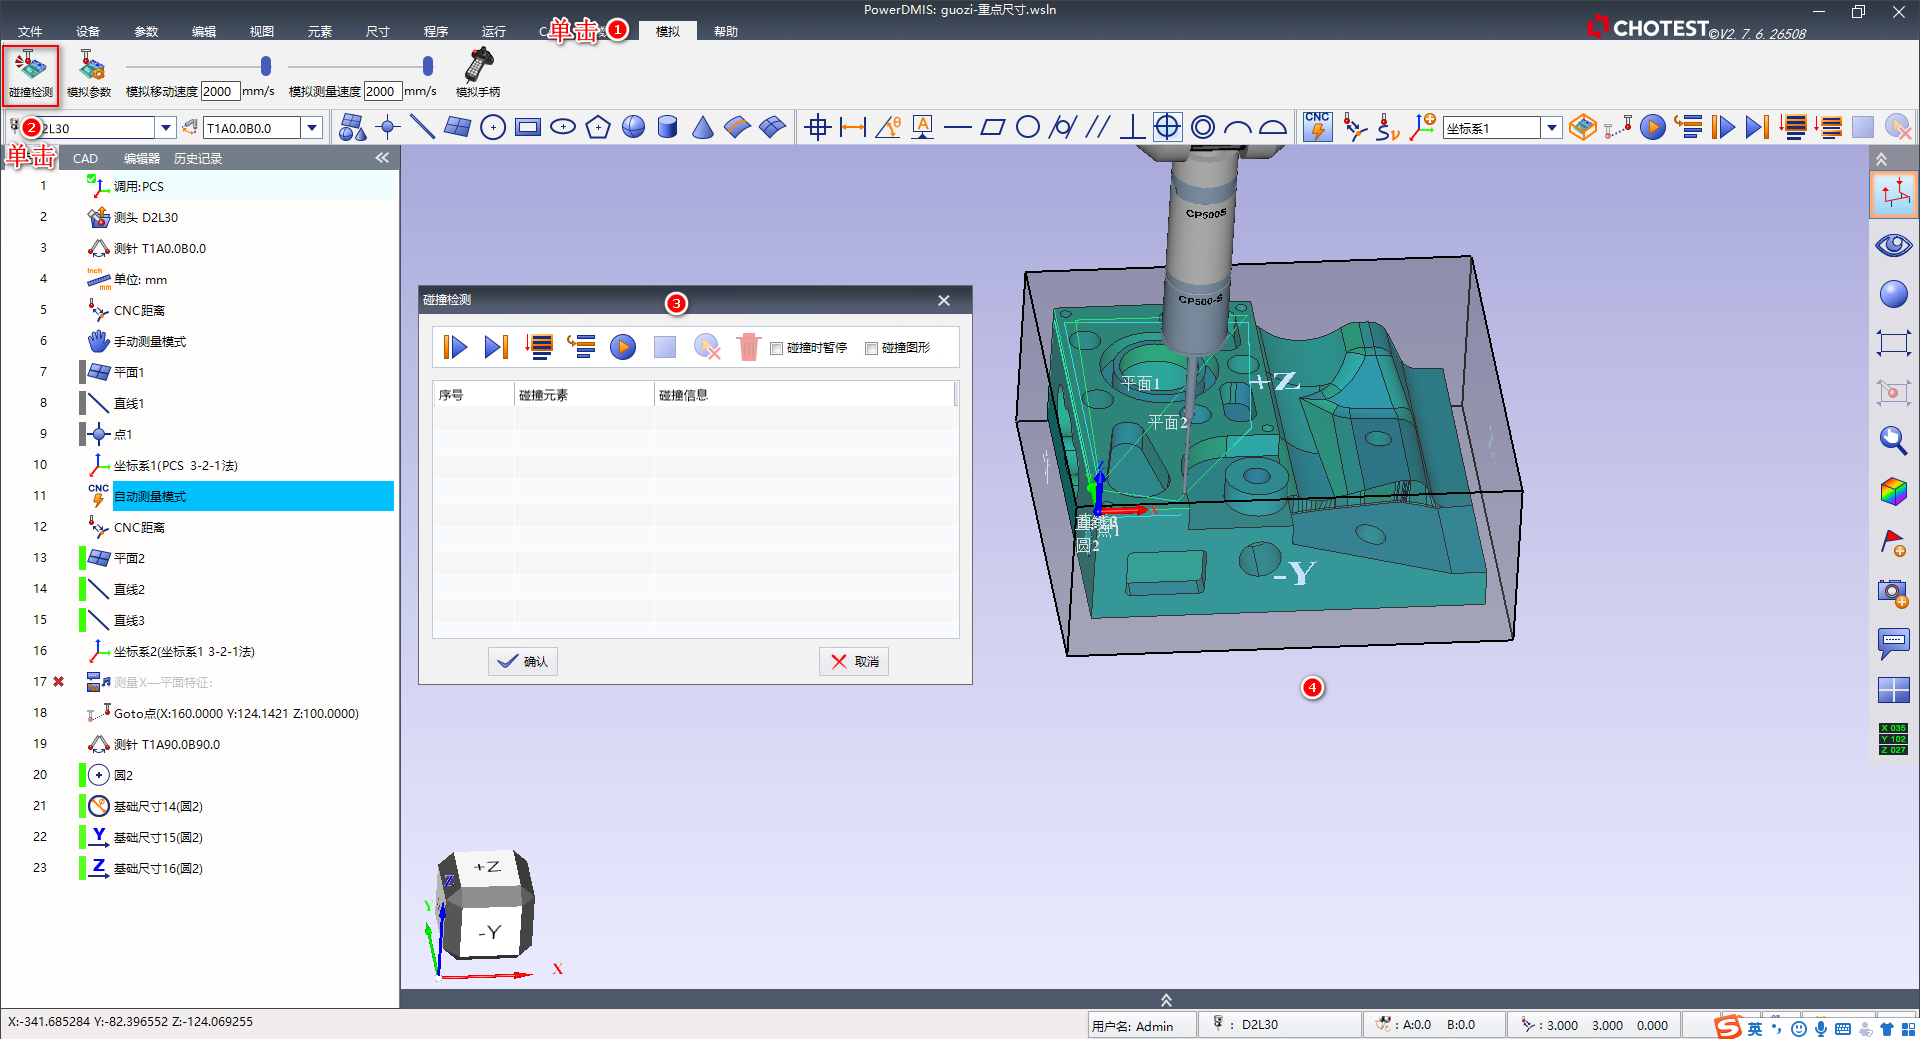Screen dimensions: 1920x1039
Task: Open the color cube render icon
Action: point(1893,491)
